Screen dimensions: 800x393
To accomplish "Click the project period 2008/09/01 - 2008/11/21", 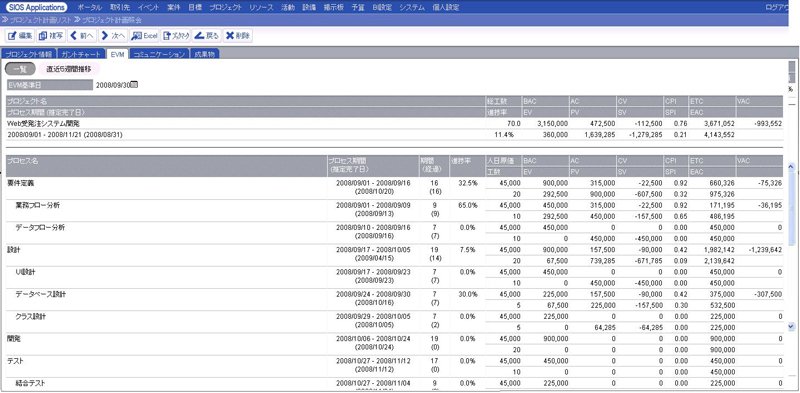I will [x=45, y=135].
